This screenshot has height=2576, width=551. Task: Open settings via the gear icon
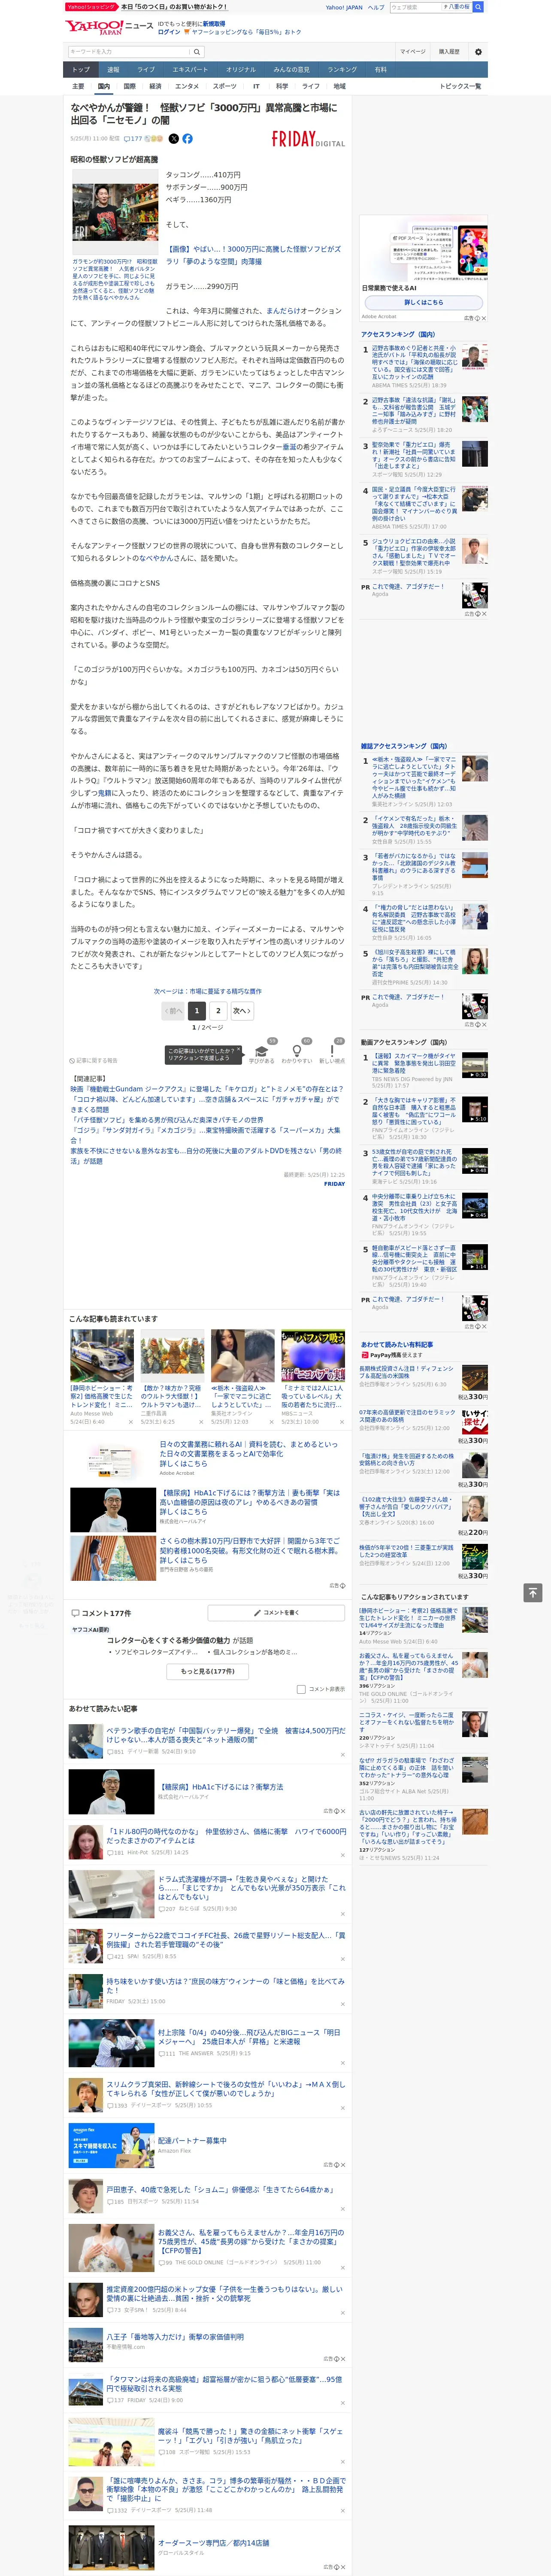point(478,51)
